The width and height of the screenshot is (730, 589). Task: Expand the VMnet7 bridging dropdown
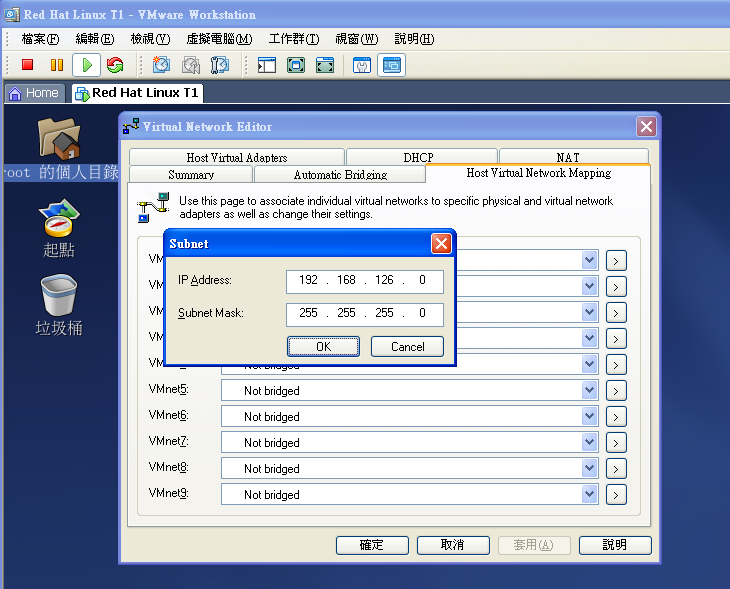pyautogui.click(x=589, y=442)
